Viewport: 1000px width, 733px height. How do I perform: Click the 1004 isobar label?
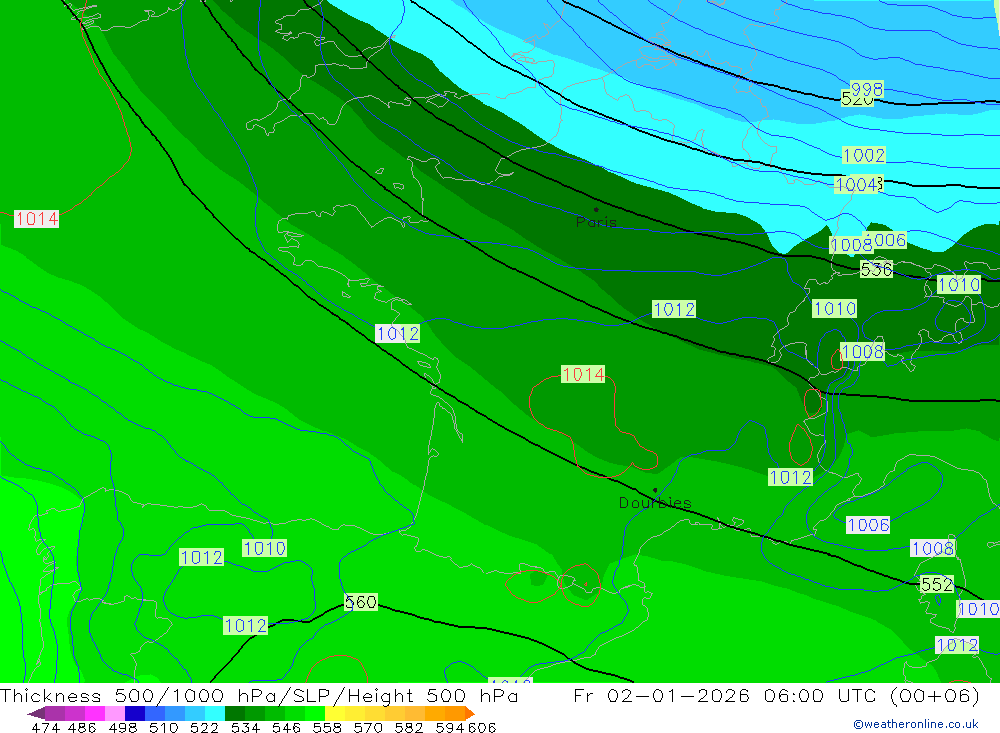pyautogui.click(x=858, y=185)
